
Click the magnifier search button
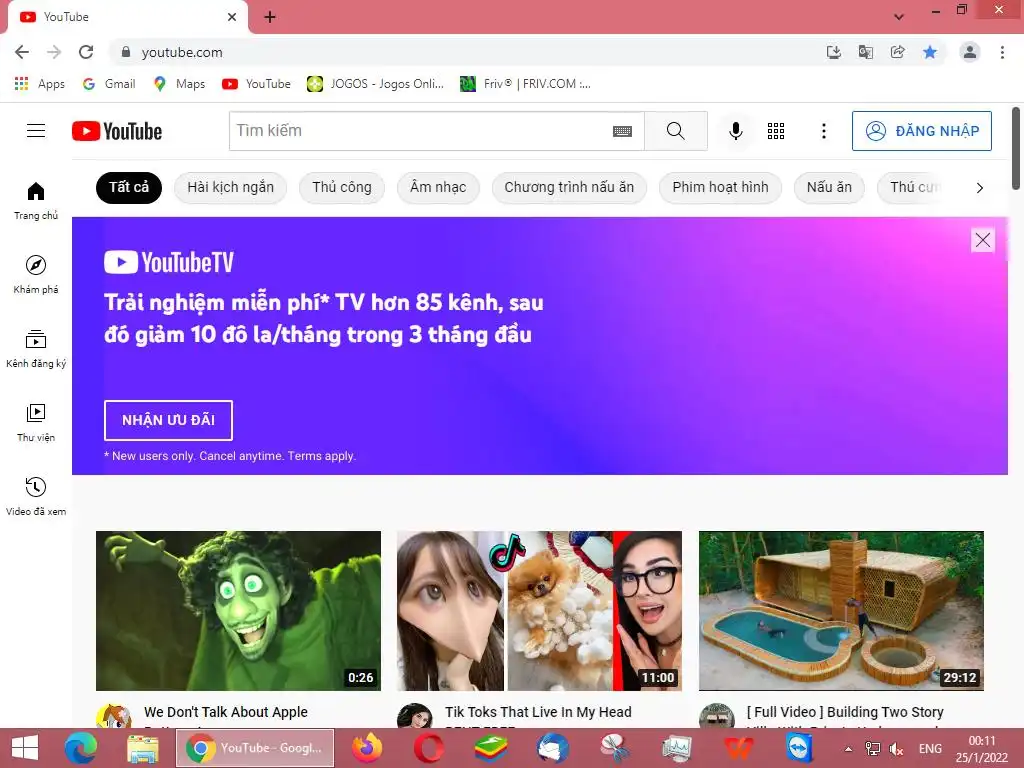[675, 131]
